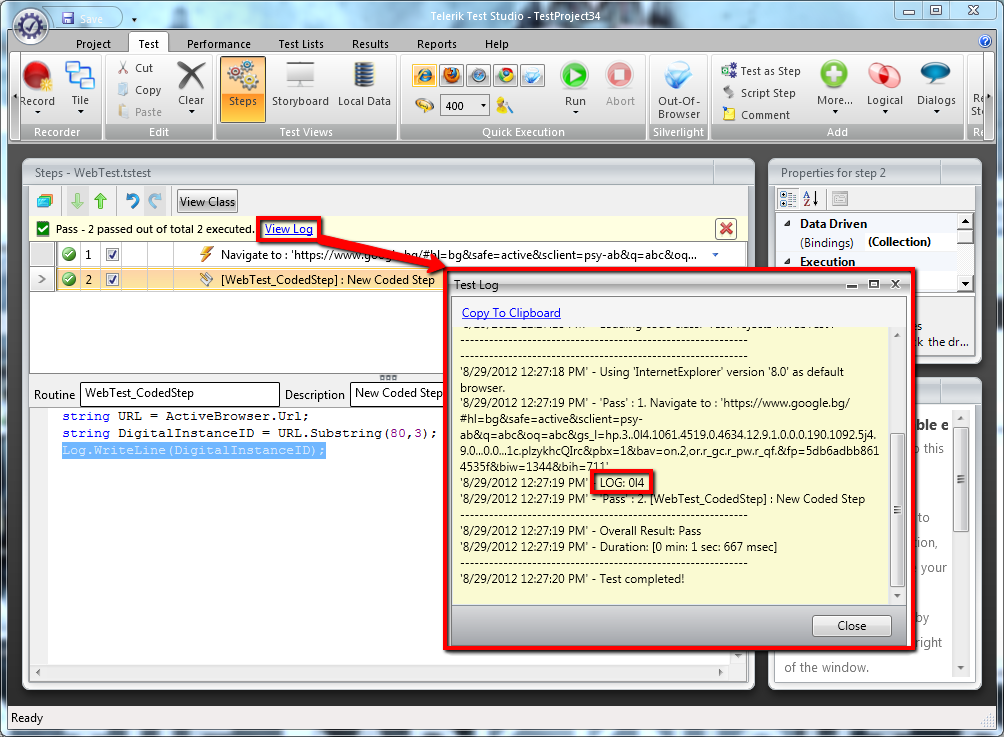Select Safari for quick execution
1004x737 pixels.
[x=478, y=76]
